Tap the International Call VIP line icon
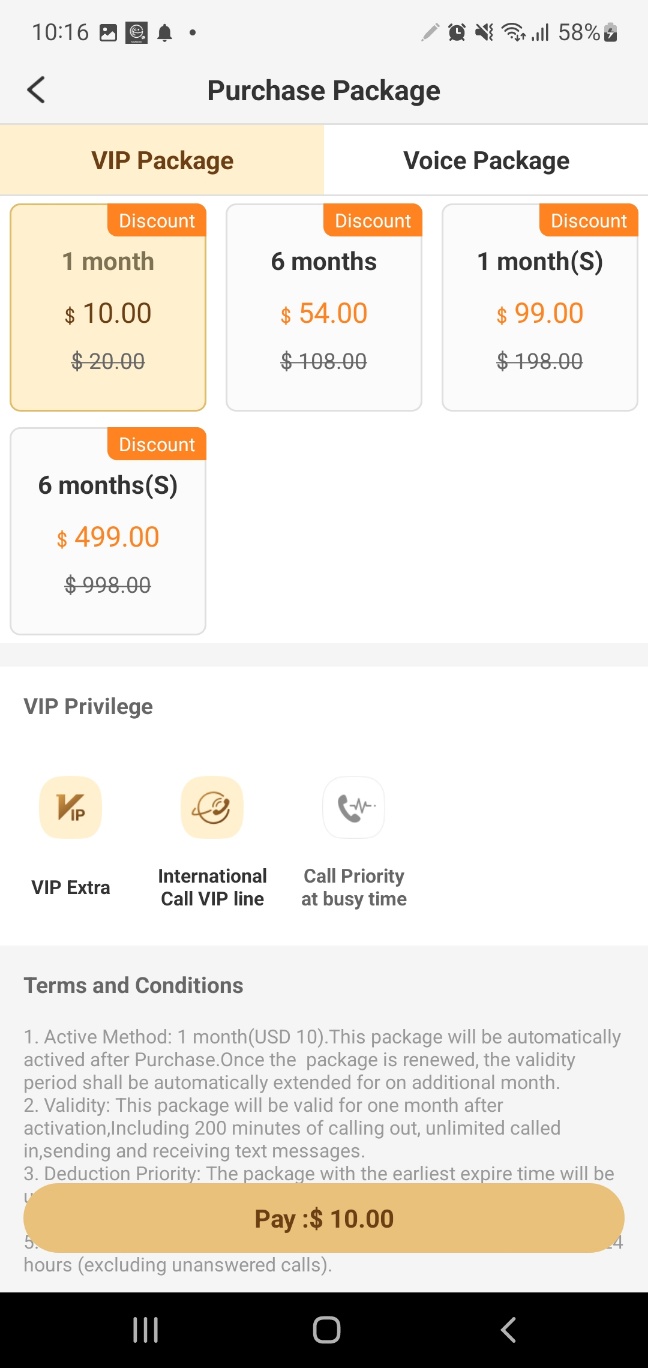This screenshot has height=1368, width=648. point(212,807)
